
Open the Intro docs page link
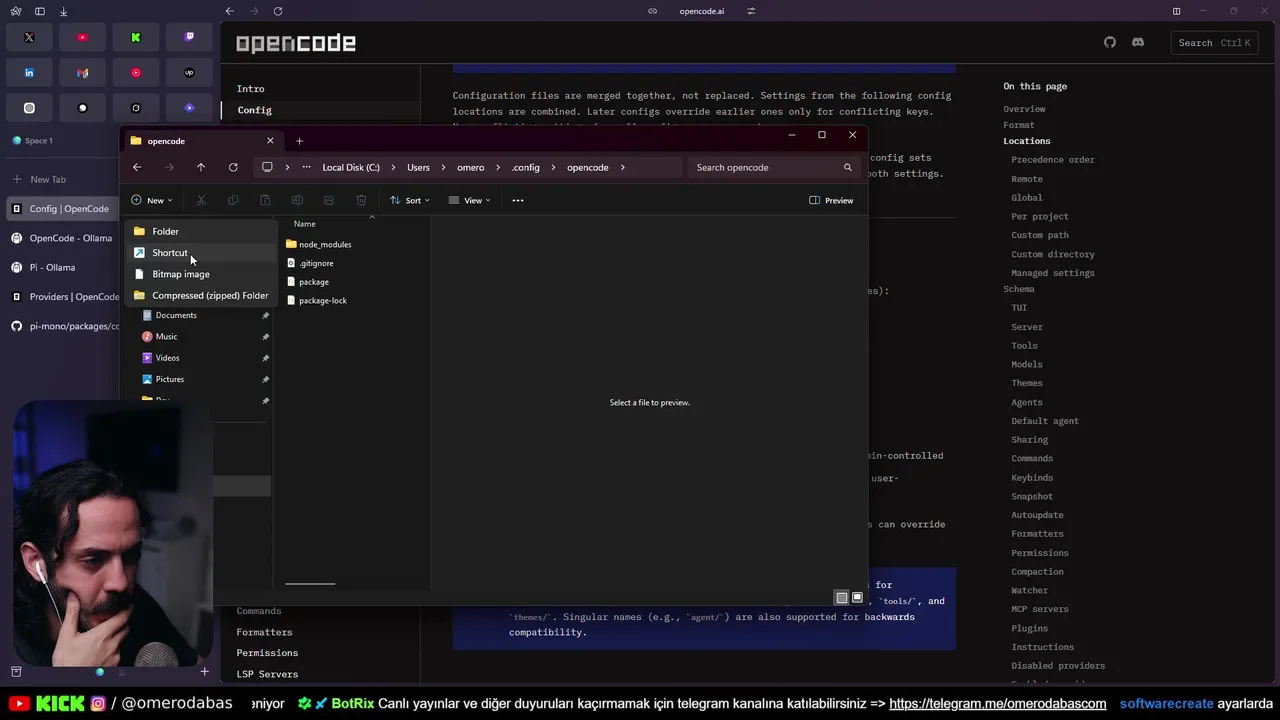click(x=250, y=89)
